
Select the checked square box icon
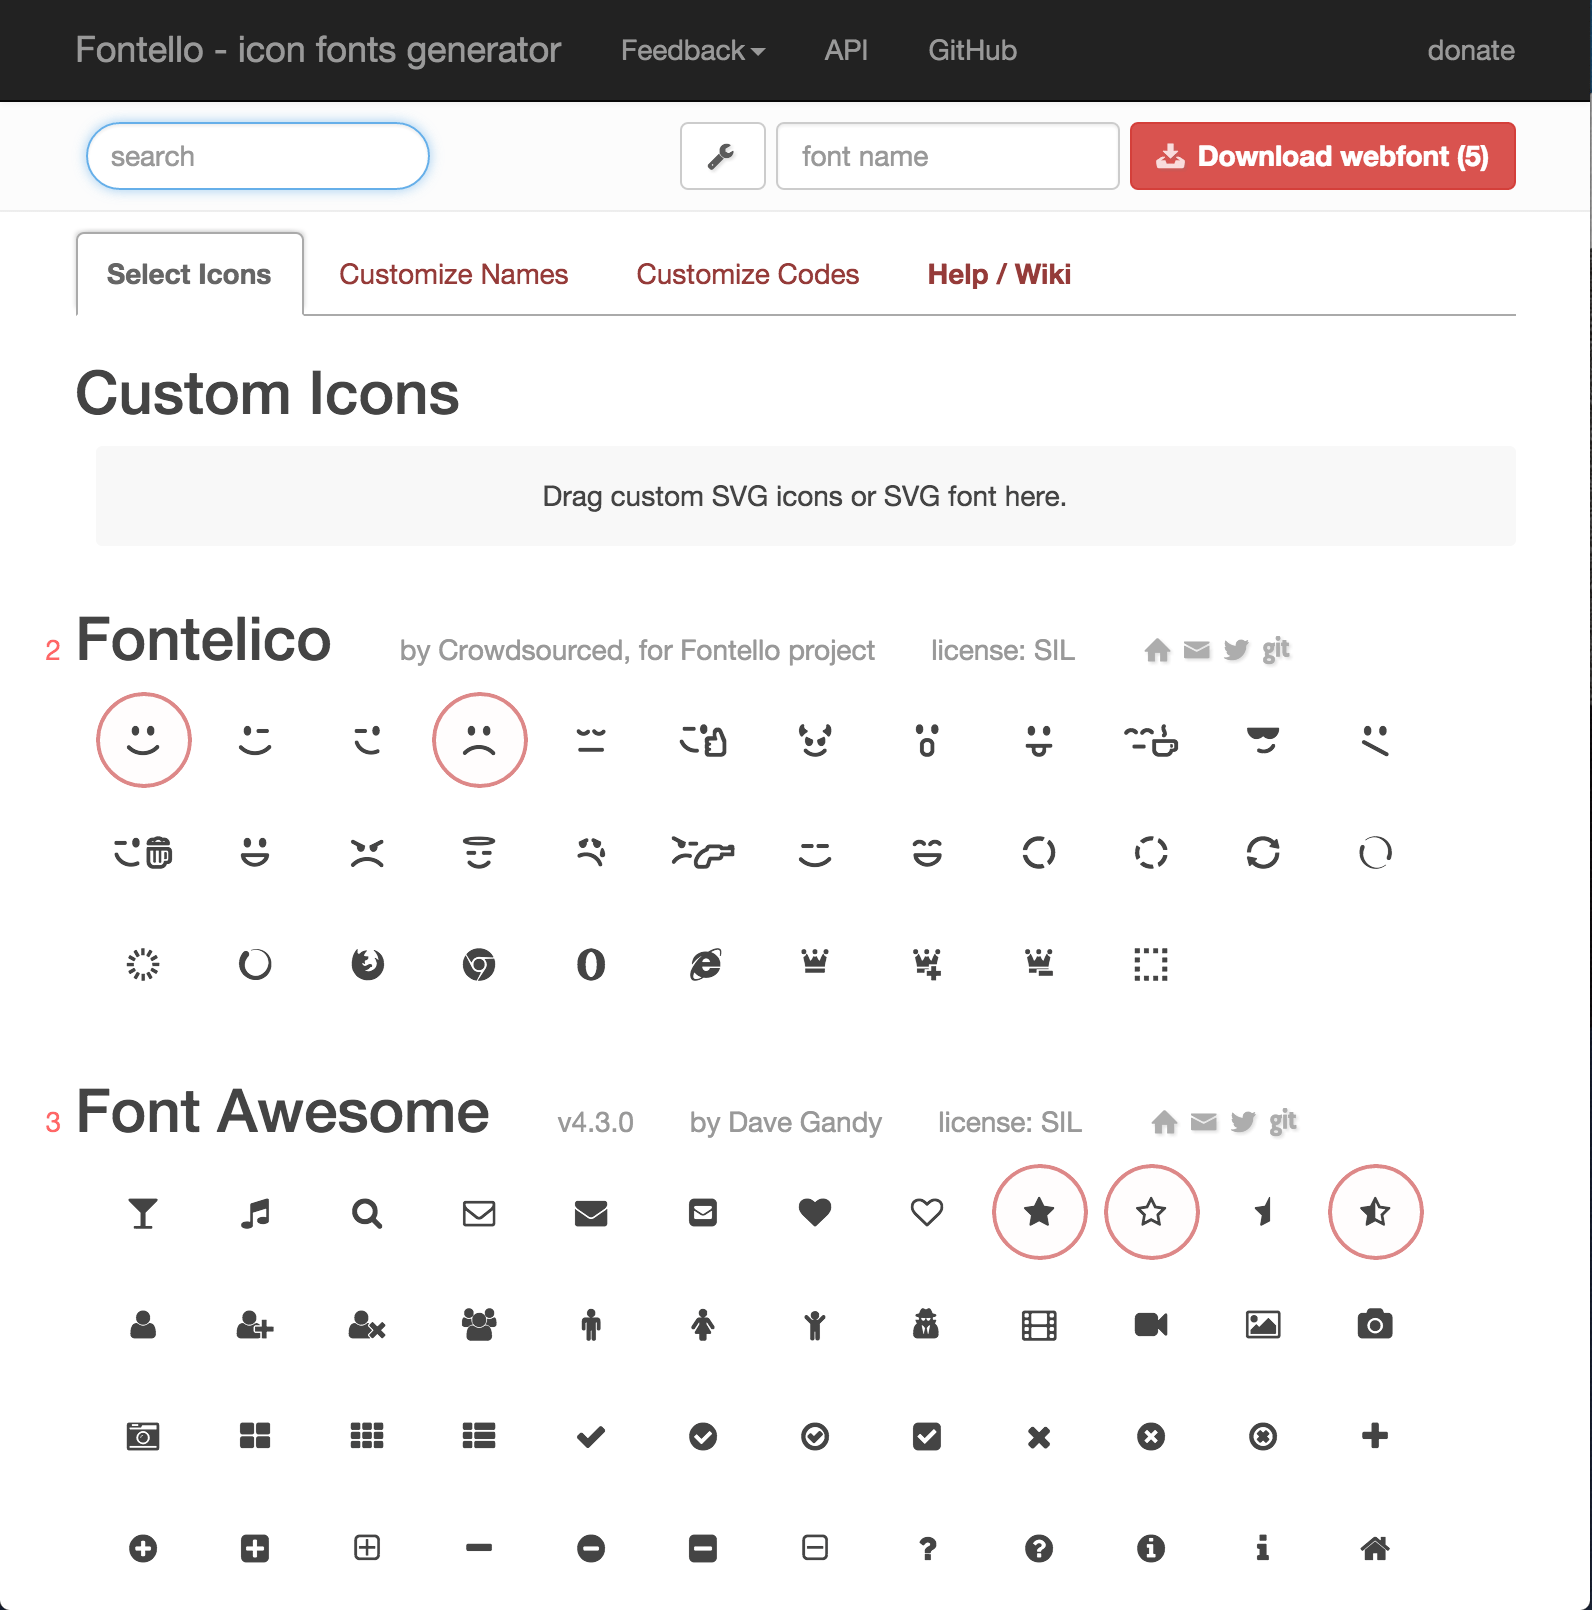[927, 1436]
